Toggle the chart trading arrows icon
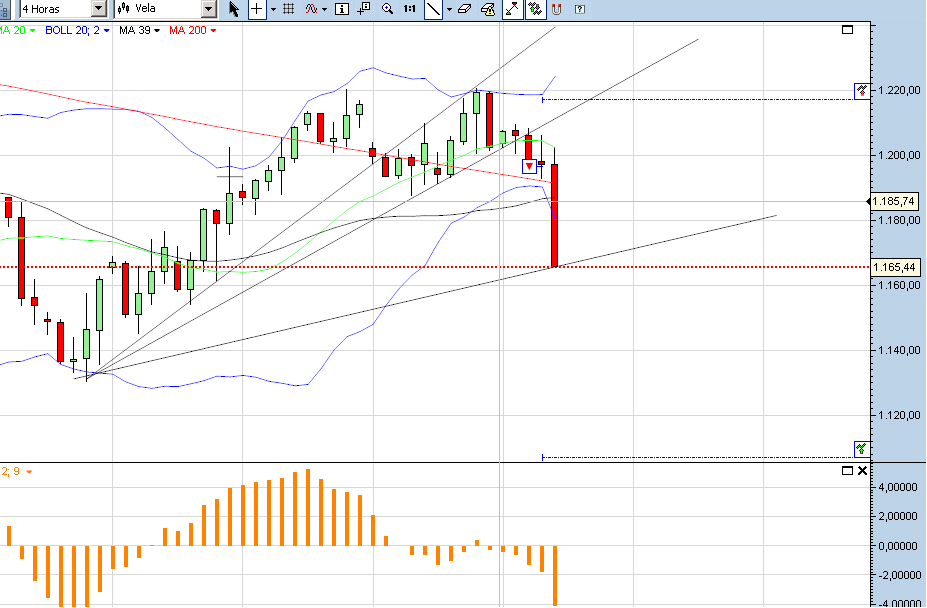 point(513,9)
